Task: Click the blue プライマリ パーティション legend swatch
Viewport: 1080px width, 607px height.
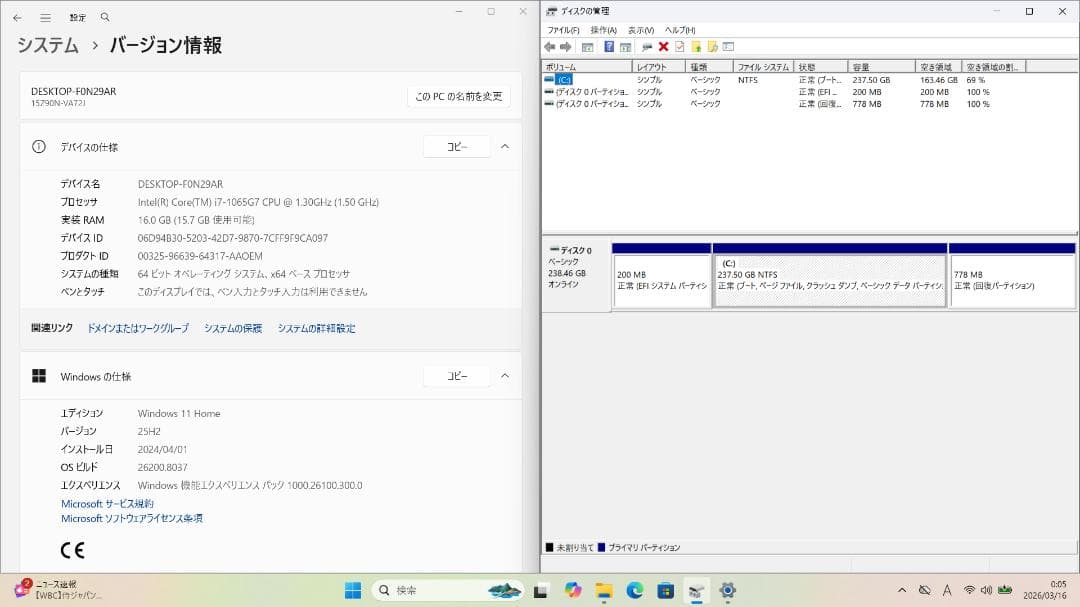Action: (601, 548)
